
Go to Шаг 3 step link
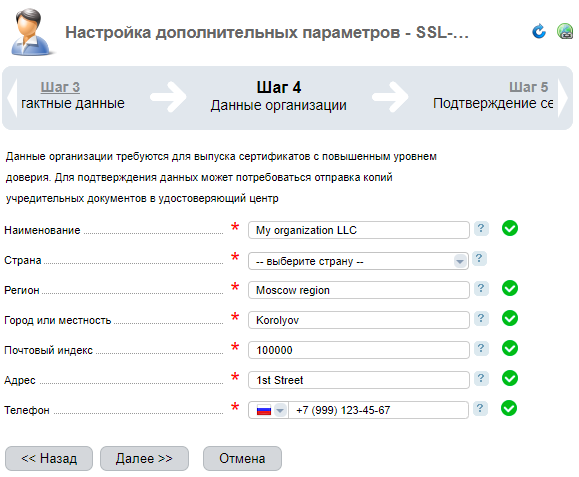(x=60, y=87)
